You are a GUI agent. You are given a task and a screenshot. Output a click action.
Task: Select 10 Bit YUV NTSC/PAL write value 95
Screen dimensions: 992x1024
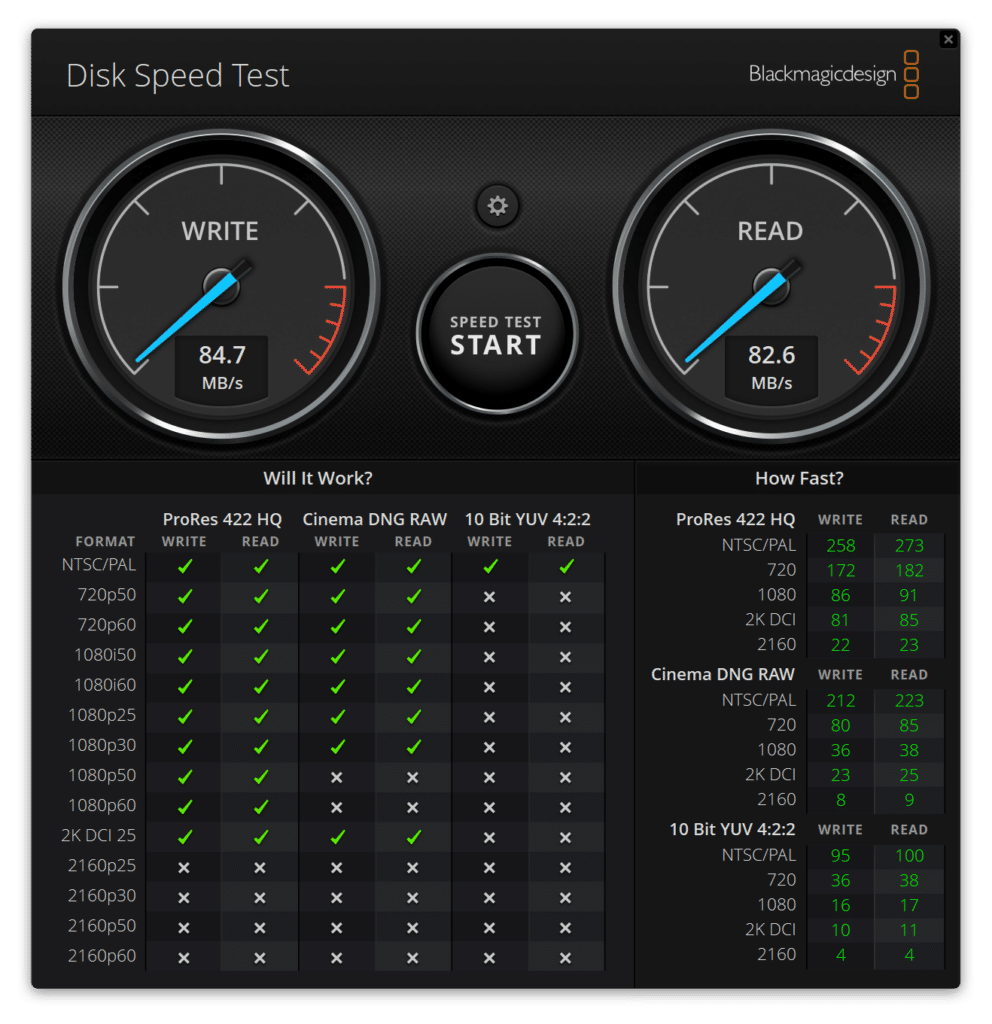pyautogui.click(x=840, y=856)
